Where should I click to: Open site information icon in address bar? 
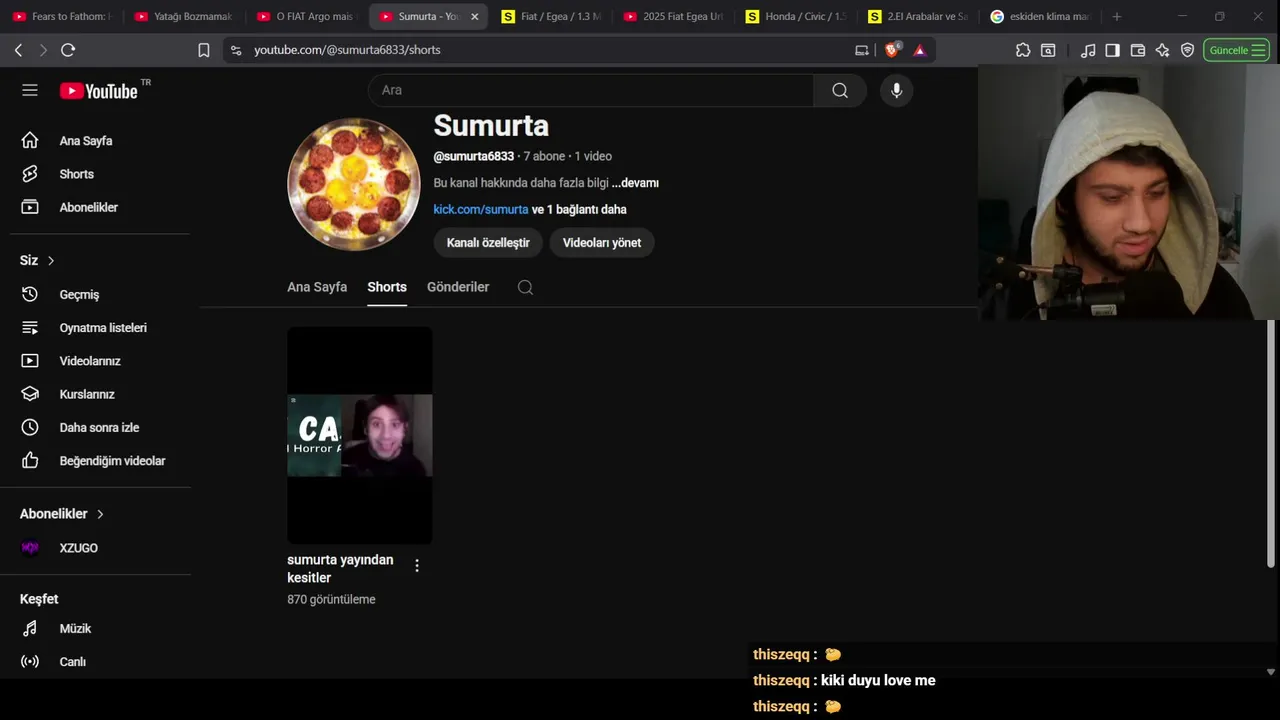[x=235, y=50]
